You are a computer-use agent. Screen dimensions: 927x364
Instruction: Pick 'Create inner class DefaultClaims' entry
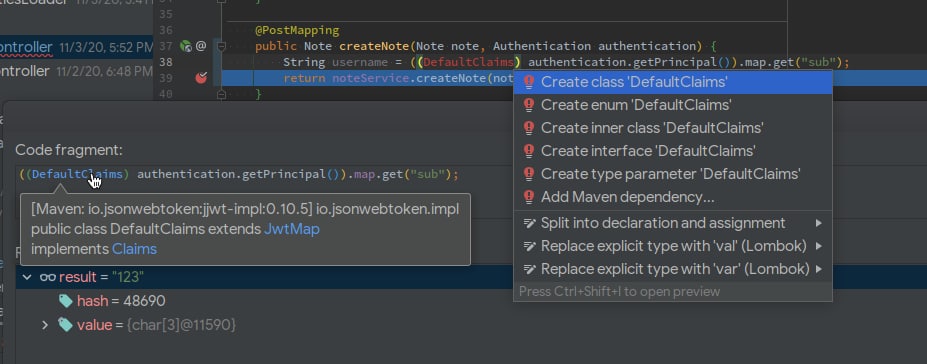pos(673,128)
